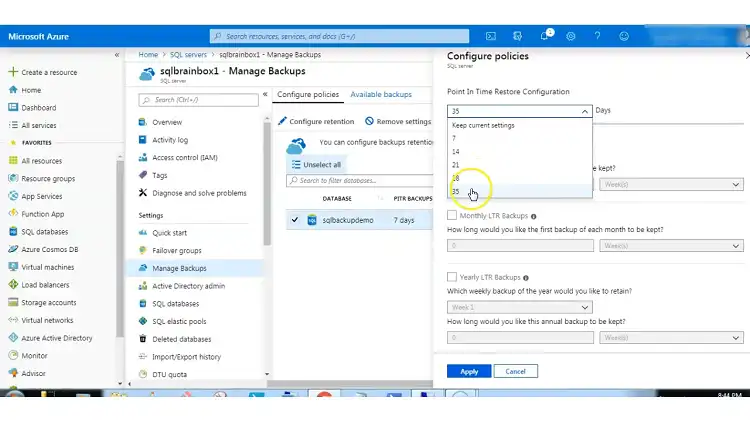Choose 14 days option in dropdown
Image resolution: width=750 pixels, height=421 pixels.
point(519,152)
